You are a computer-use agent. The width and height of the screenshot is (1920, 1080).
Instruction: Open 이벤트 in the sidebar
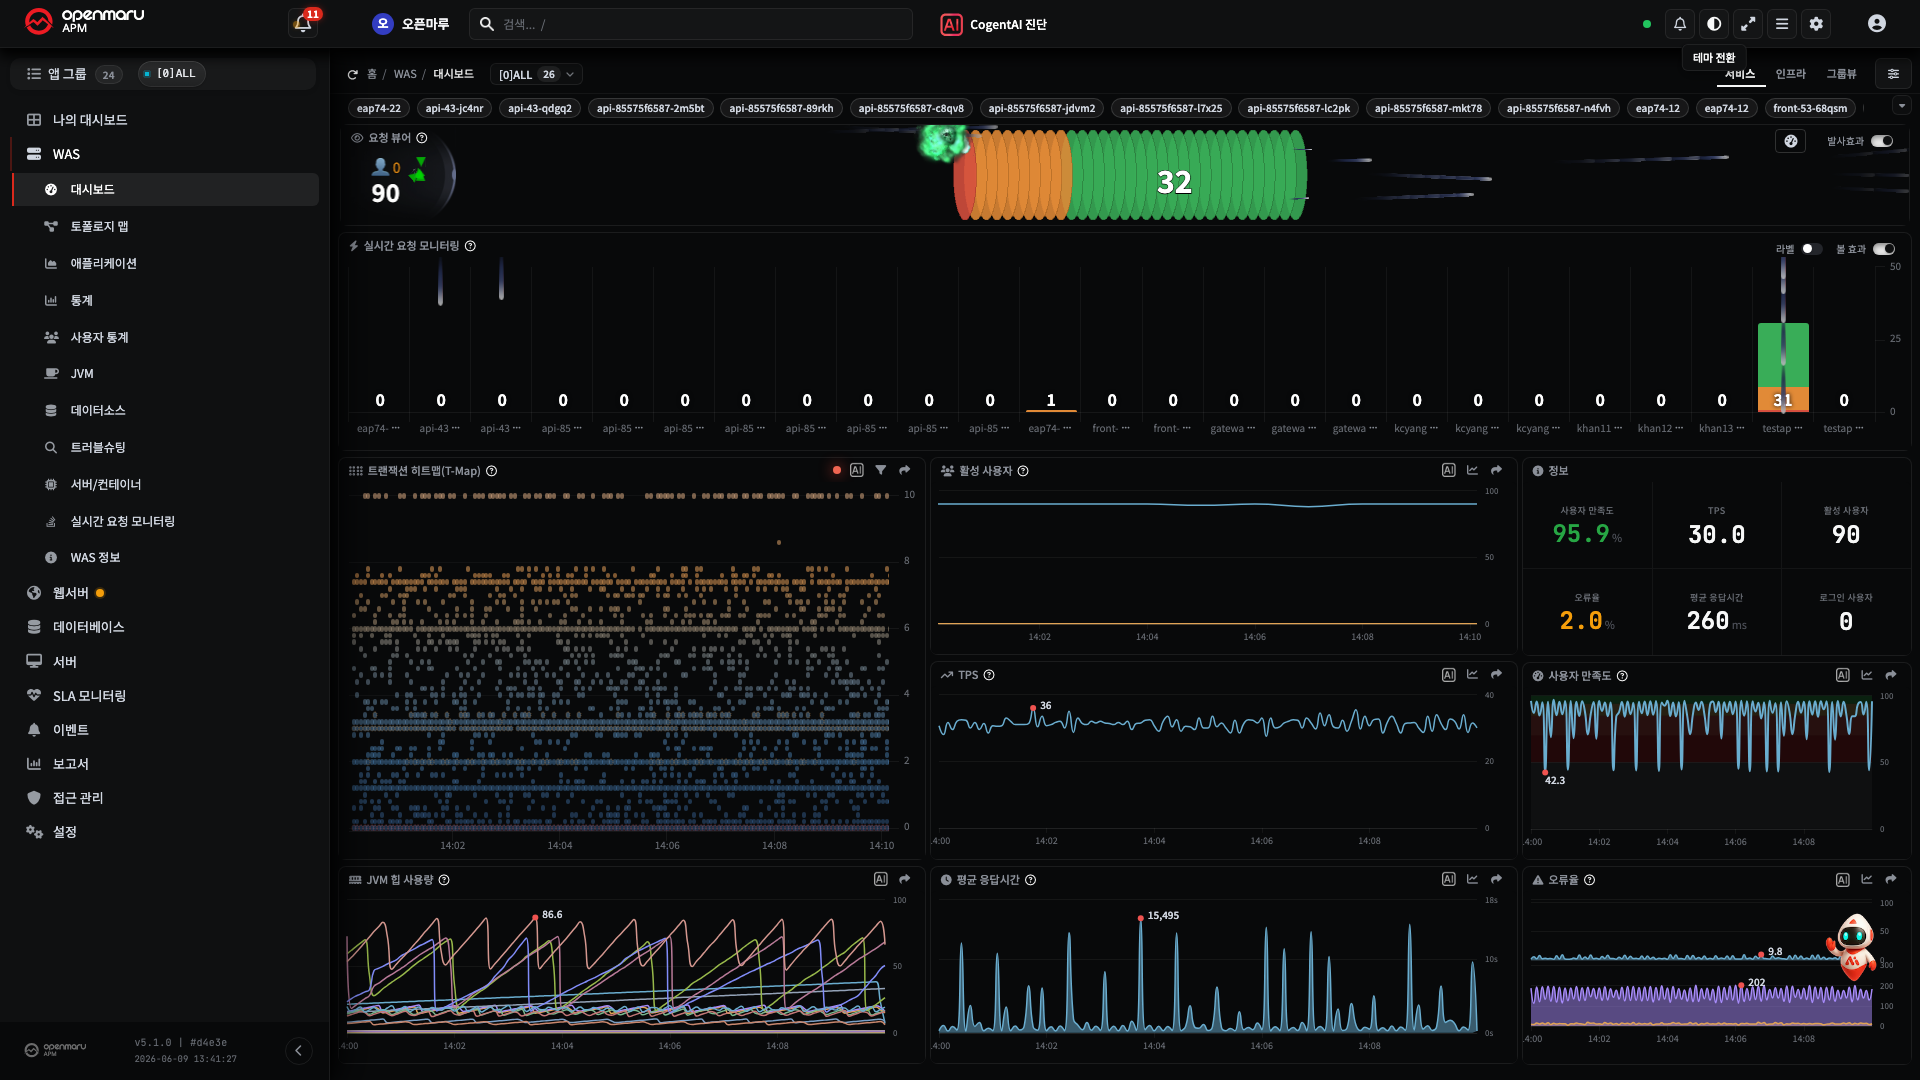(70, 730)
